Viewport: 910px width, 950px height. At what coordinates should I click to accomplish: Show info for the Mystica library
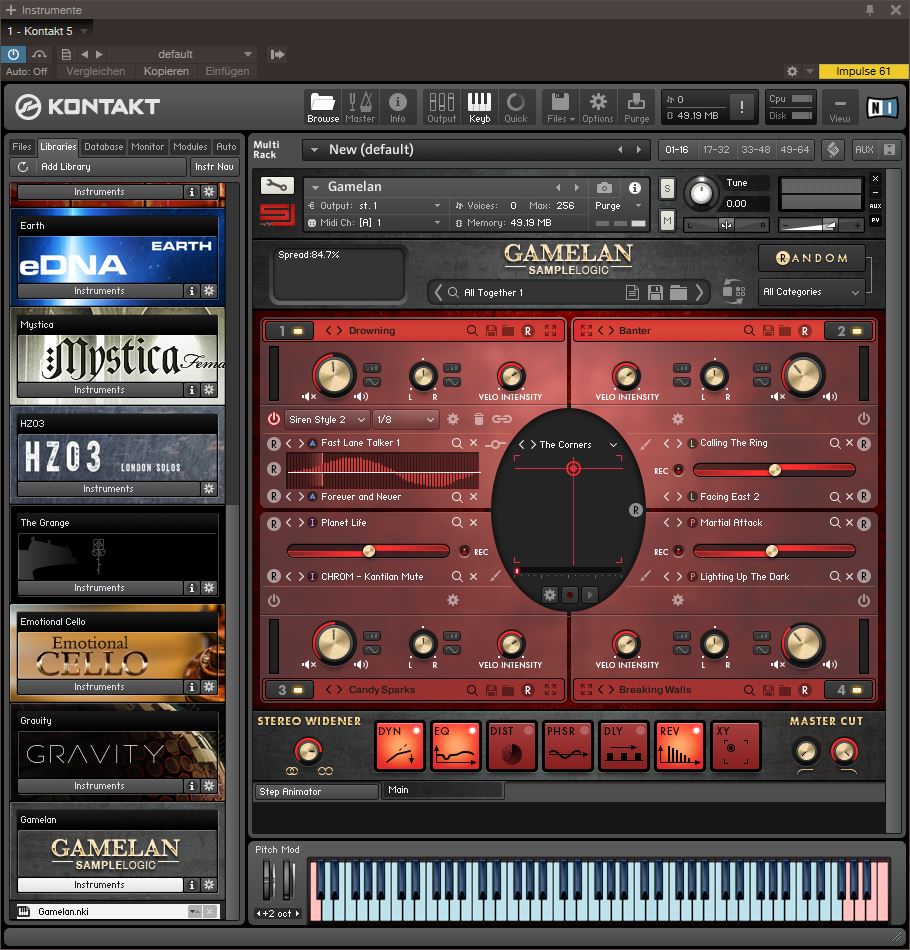tap(191, 390)
